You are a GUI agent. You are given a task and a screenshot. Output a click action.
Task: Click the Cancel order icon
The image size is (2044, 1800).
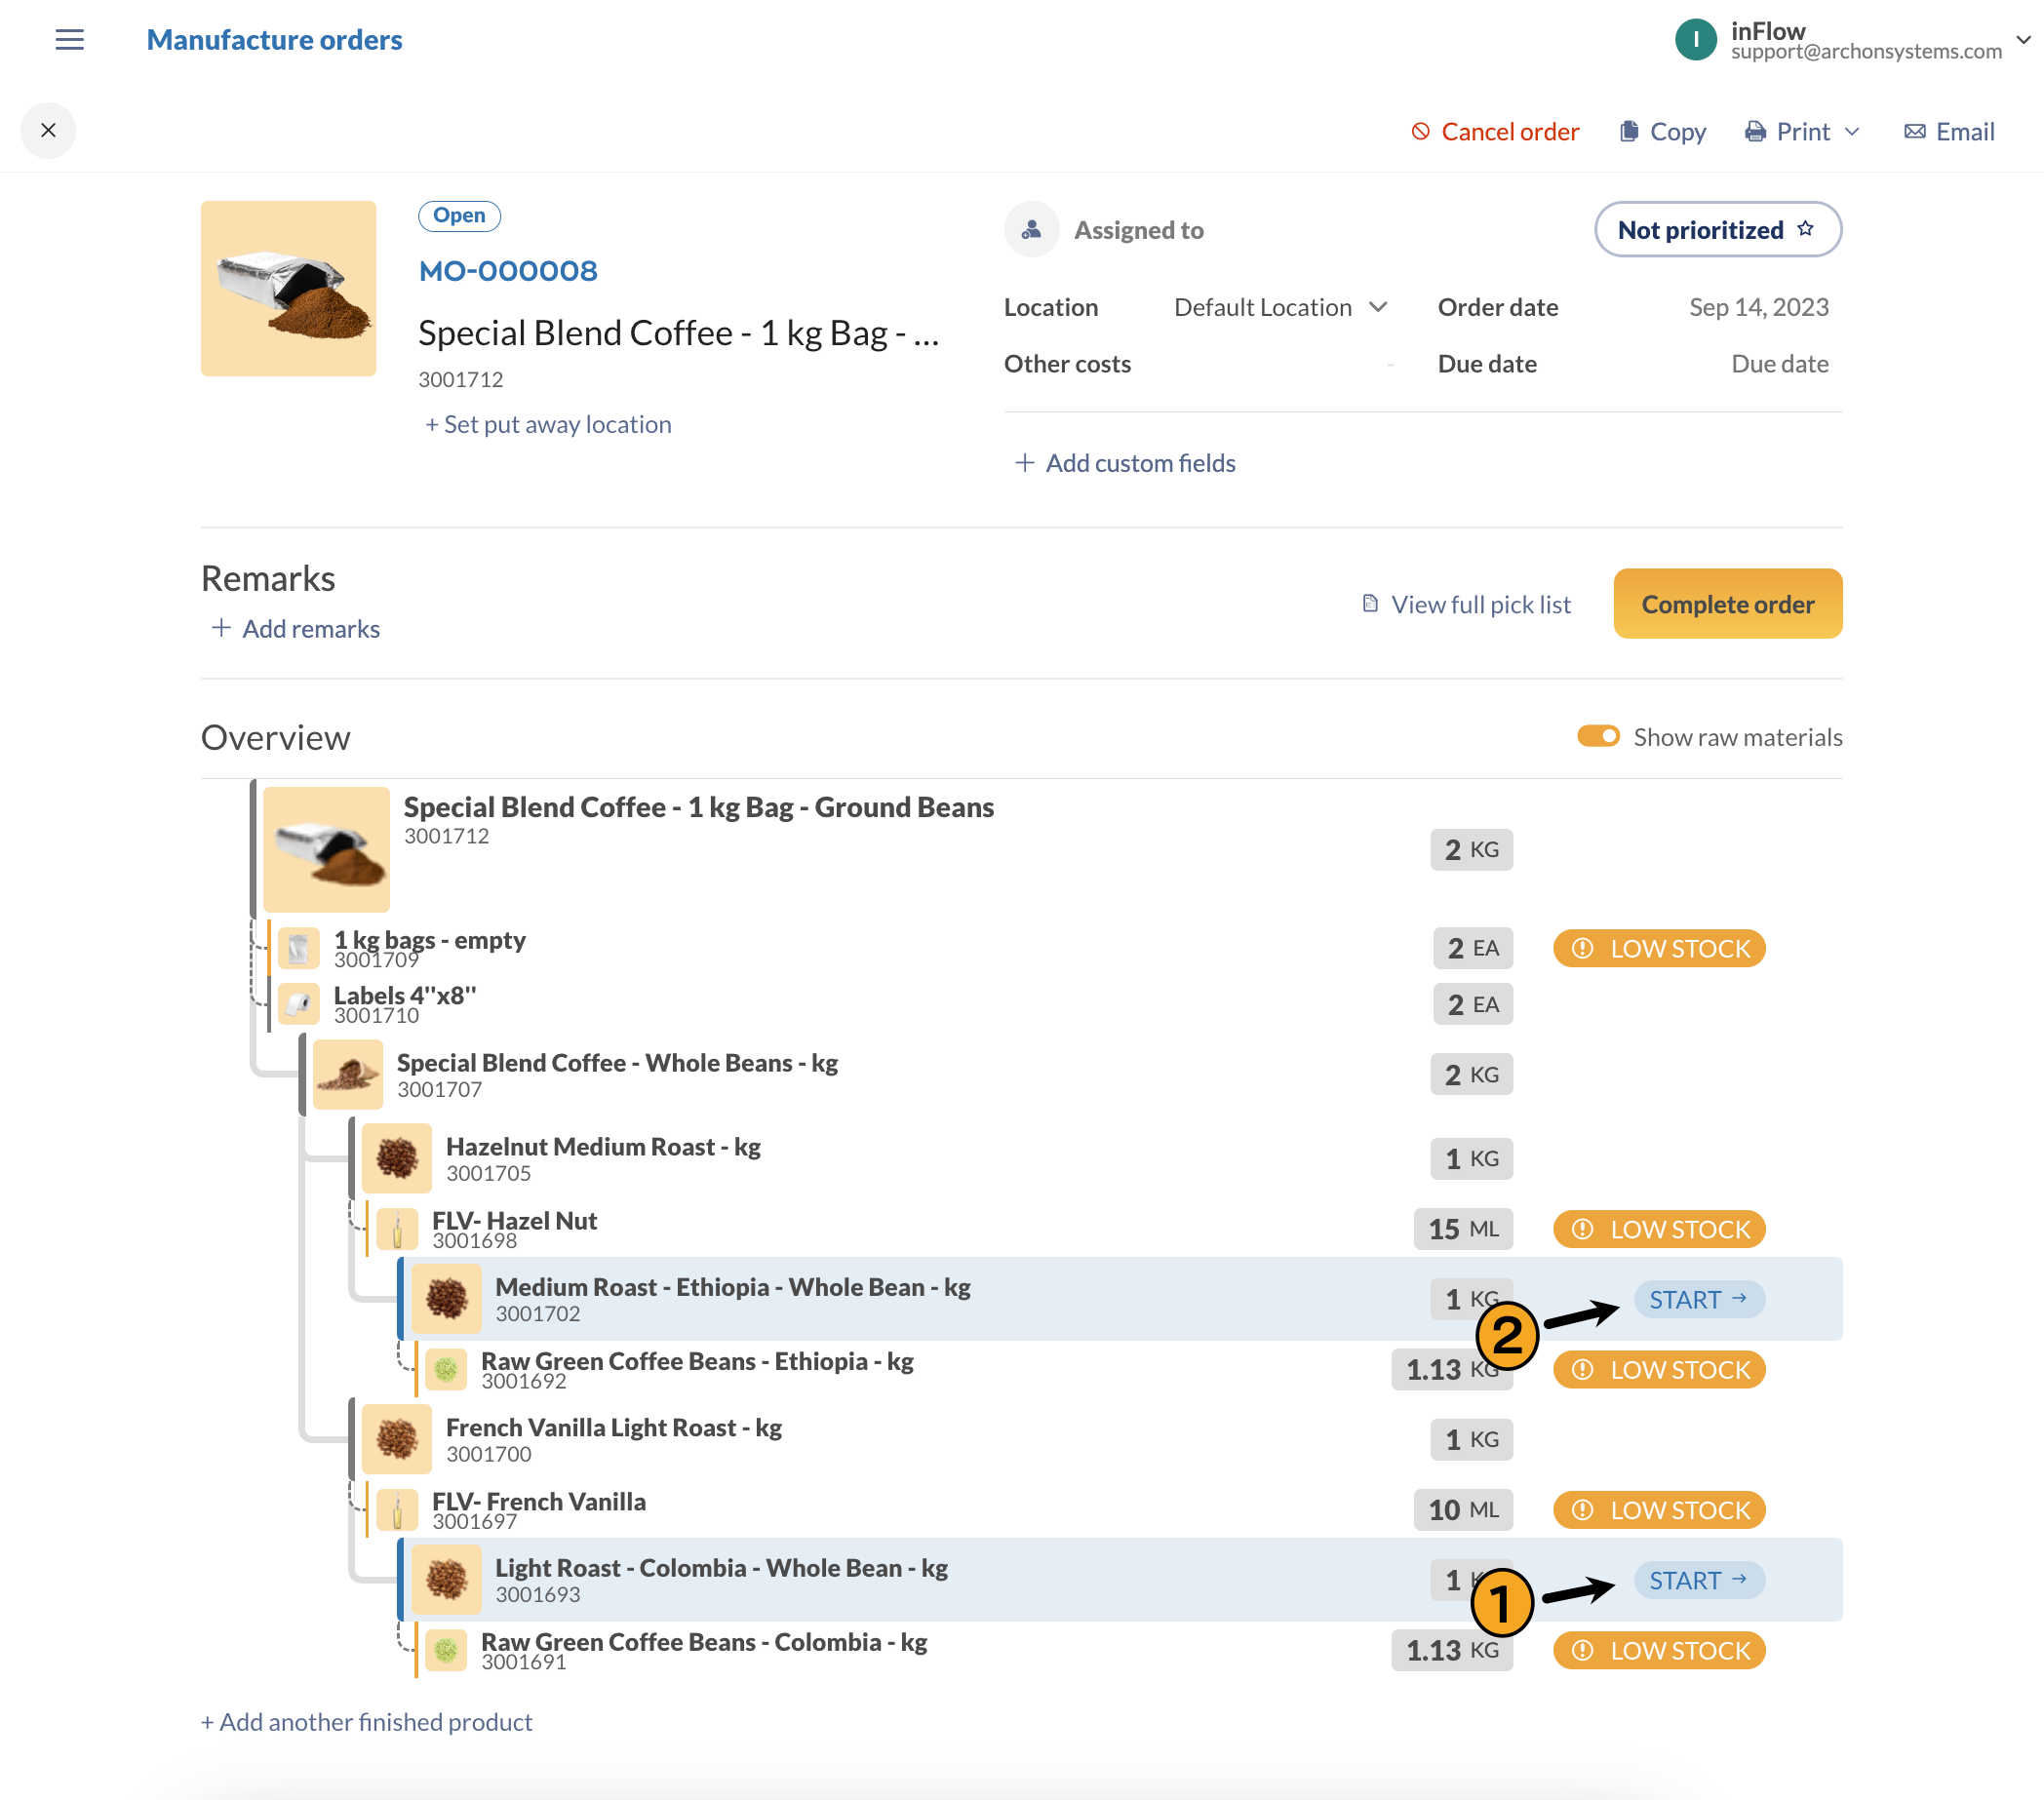[x=1420, y=132]
